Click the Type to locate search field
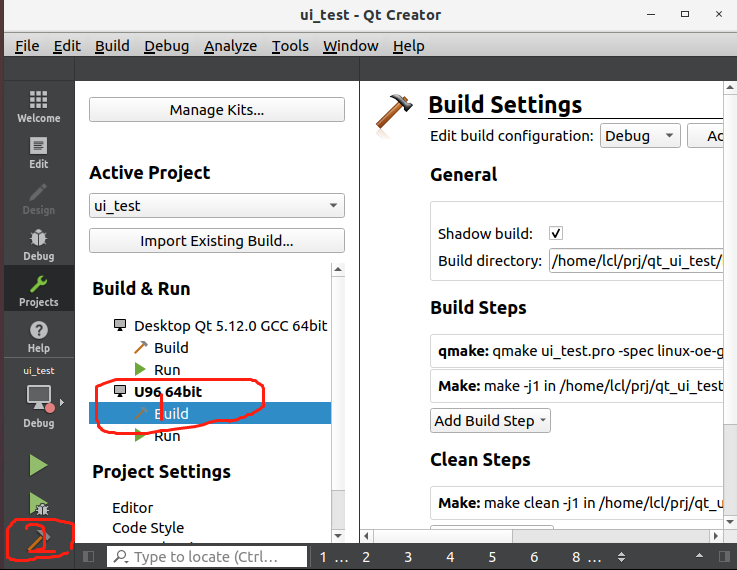Screen dimensions: 737x570 pos(207,557)
